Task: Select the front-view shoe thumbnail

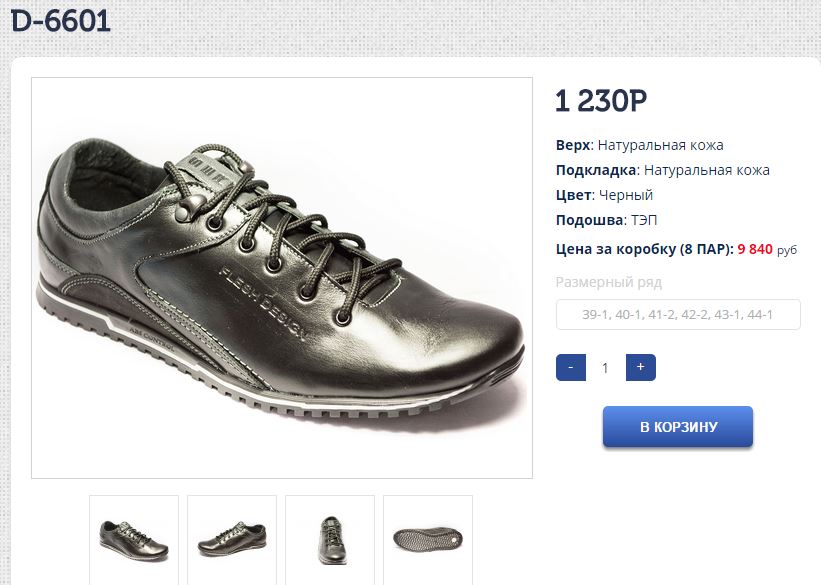Action: click(x=330, y=538)
